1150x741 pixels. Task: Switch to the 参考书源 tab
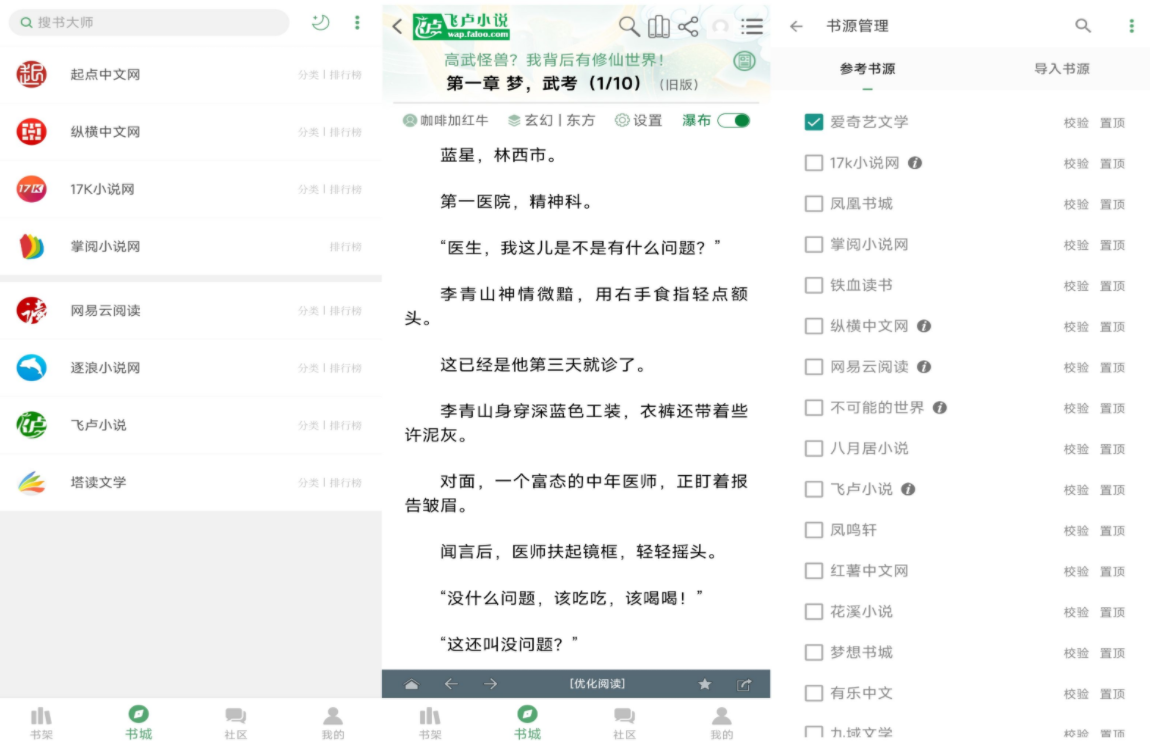coord(868,69)
